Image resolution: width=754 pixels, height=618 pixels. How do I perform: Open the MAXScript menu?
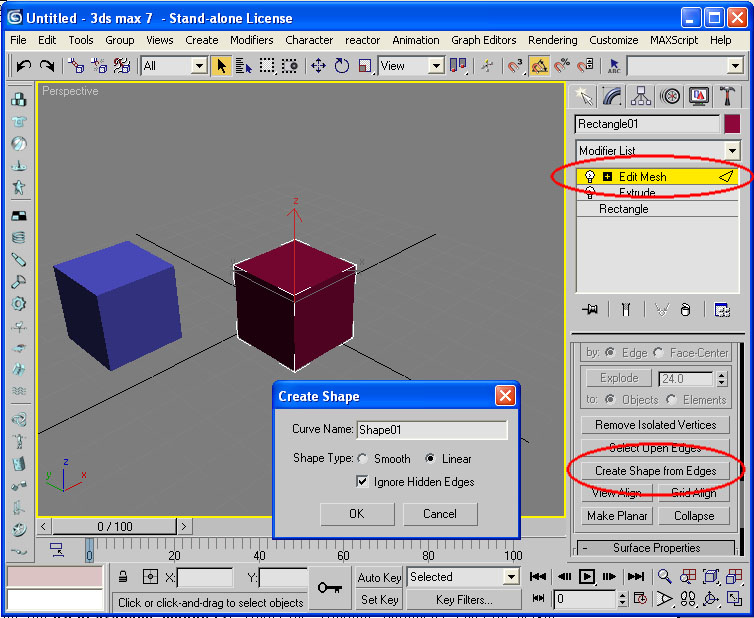(674, 40)
